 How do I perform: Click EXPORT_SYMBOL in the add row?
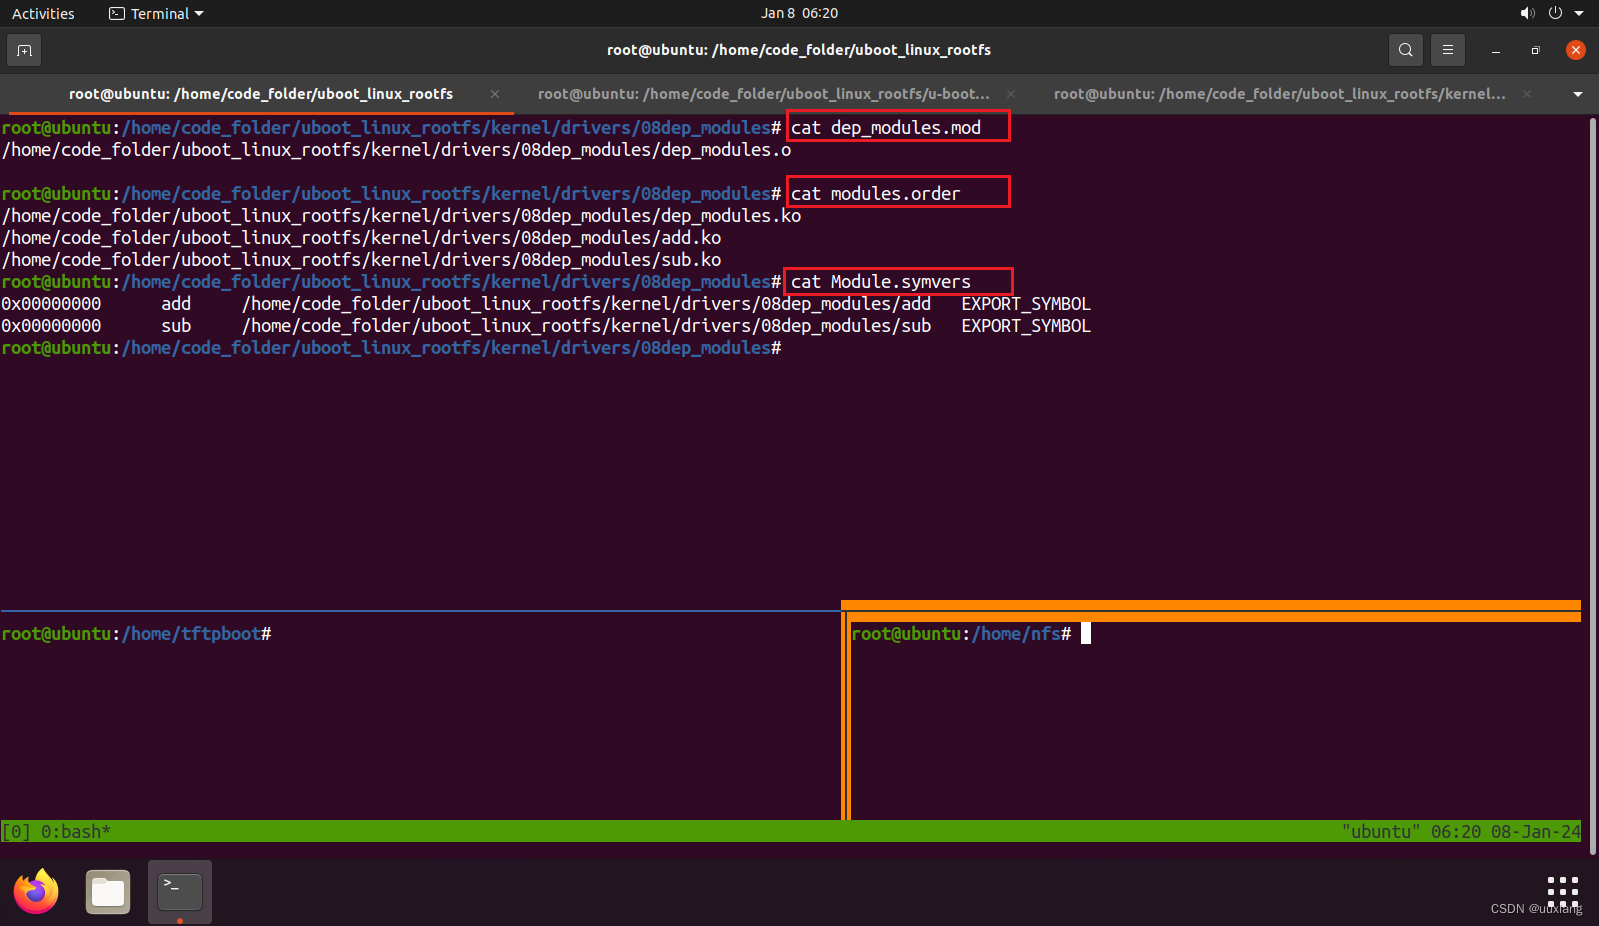point(1026,303)
